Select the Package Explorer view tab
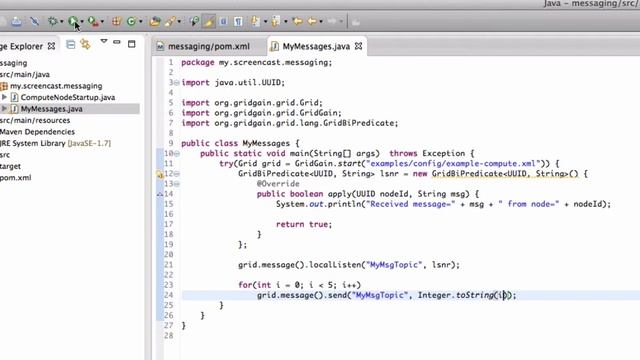 click(21, 46)
